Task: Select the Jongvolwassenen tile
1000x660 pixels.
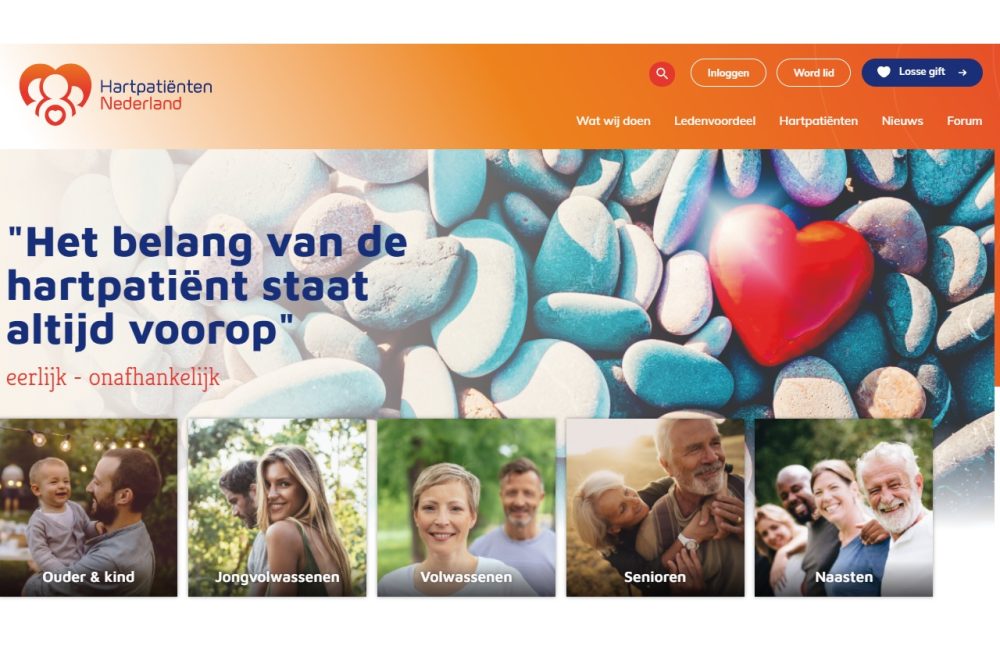Action: click(277, 508)
